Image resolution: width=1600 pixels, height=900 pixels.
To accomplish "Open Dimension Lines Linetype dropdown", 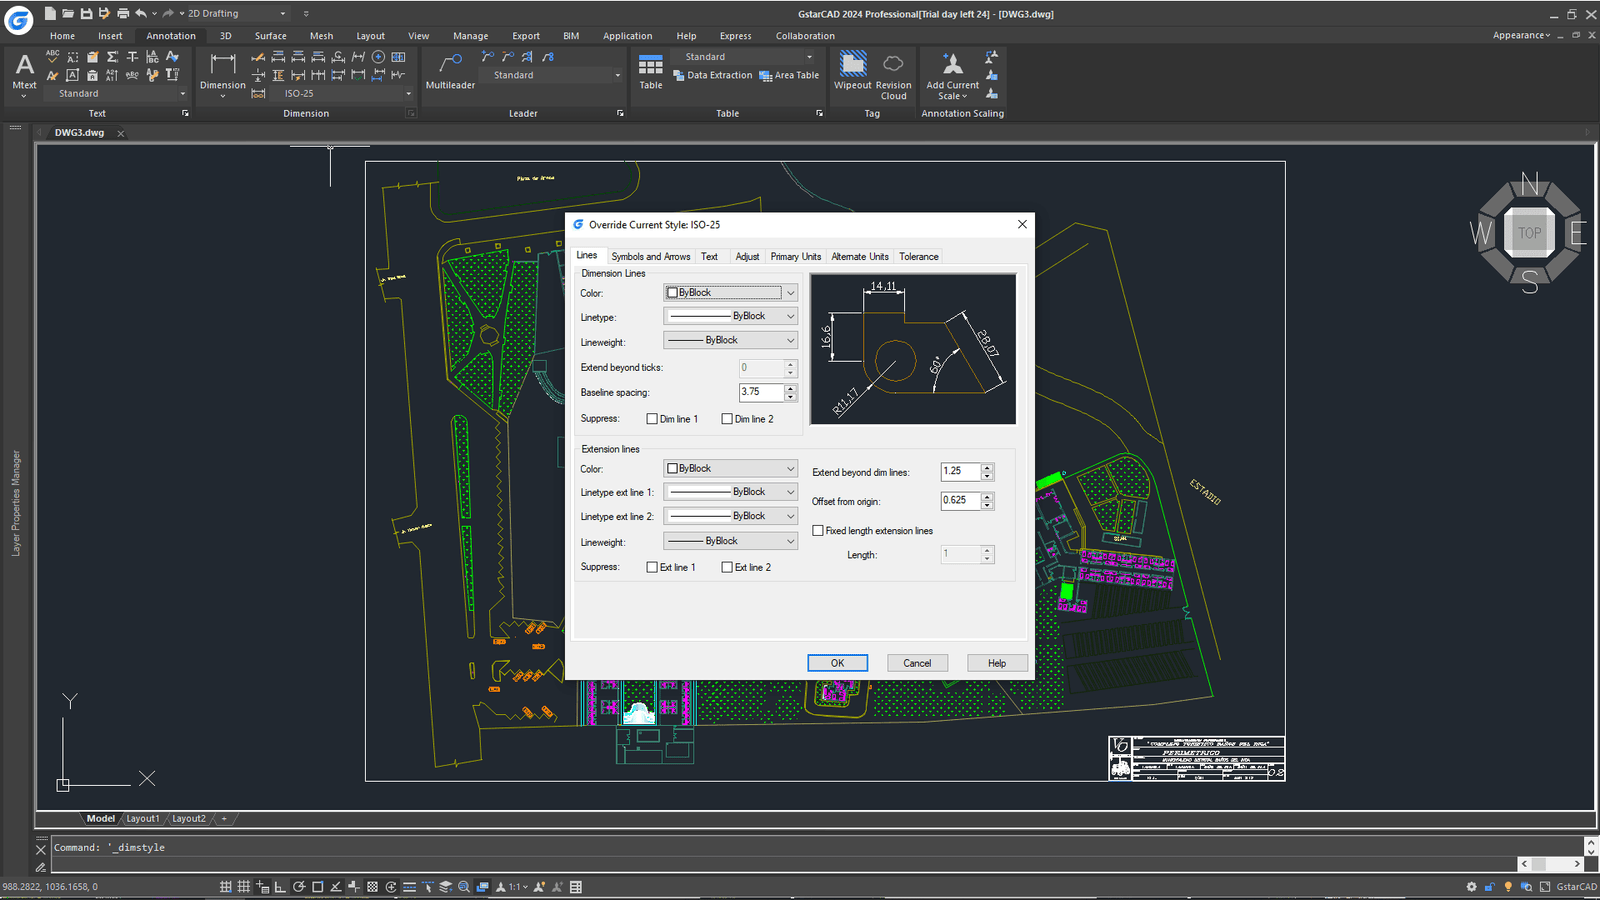I will (x=730, y=316).
